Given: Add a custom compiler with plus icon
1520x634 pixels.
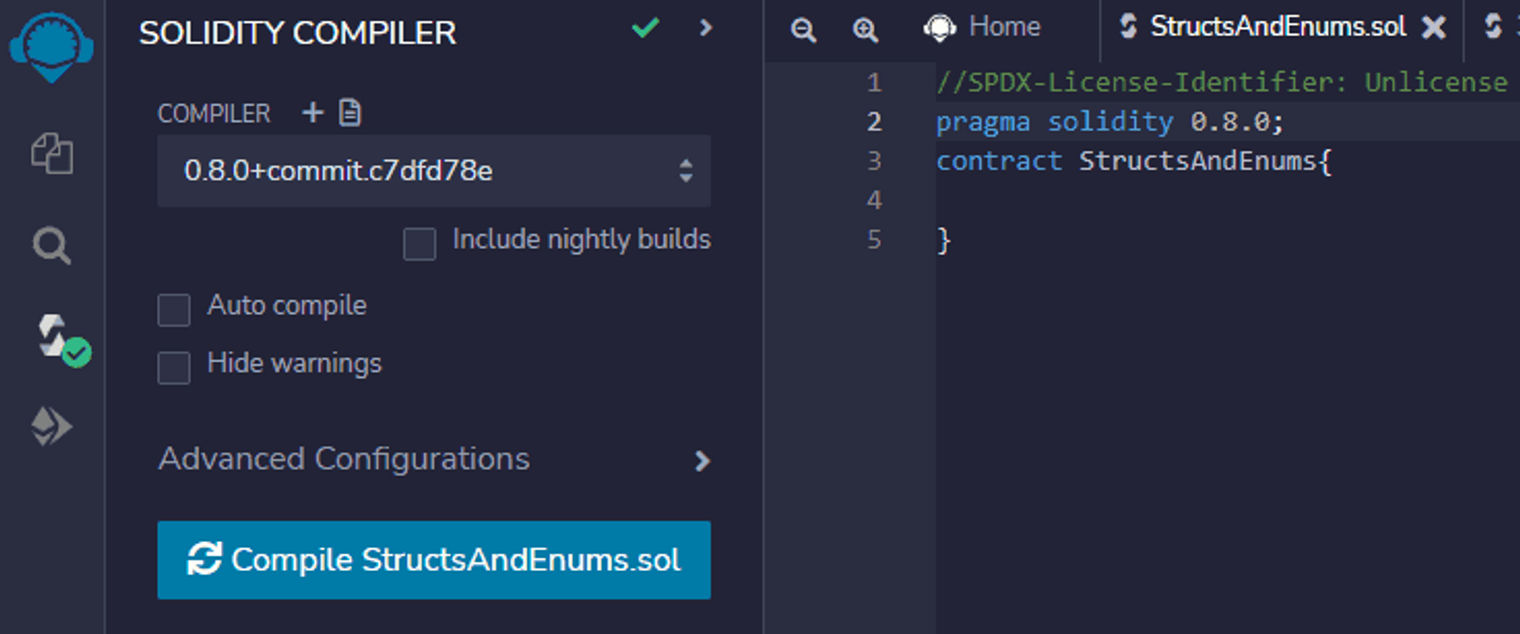Looking at the screenshot, I should (x=313, y=113).
